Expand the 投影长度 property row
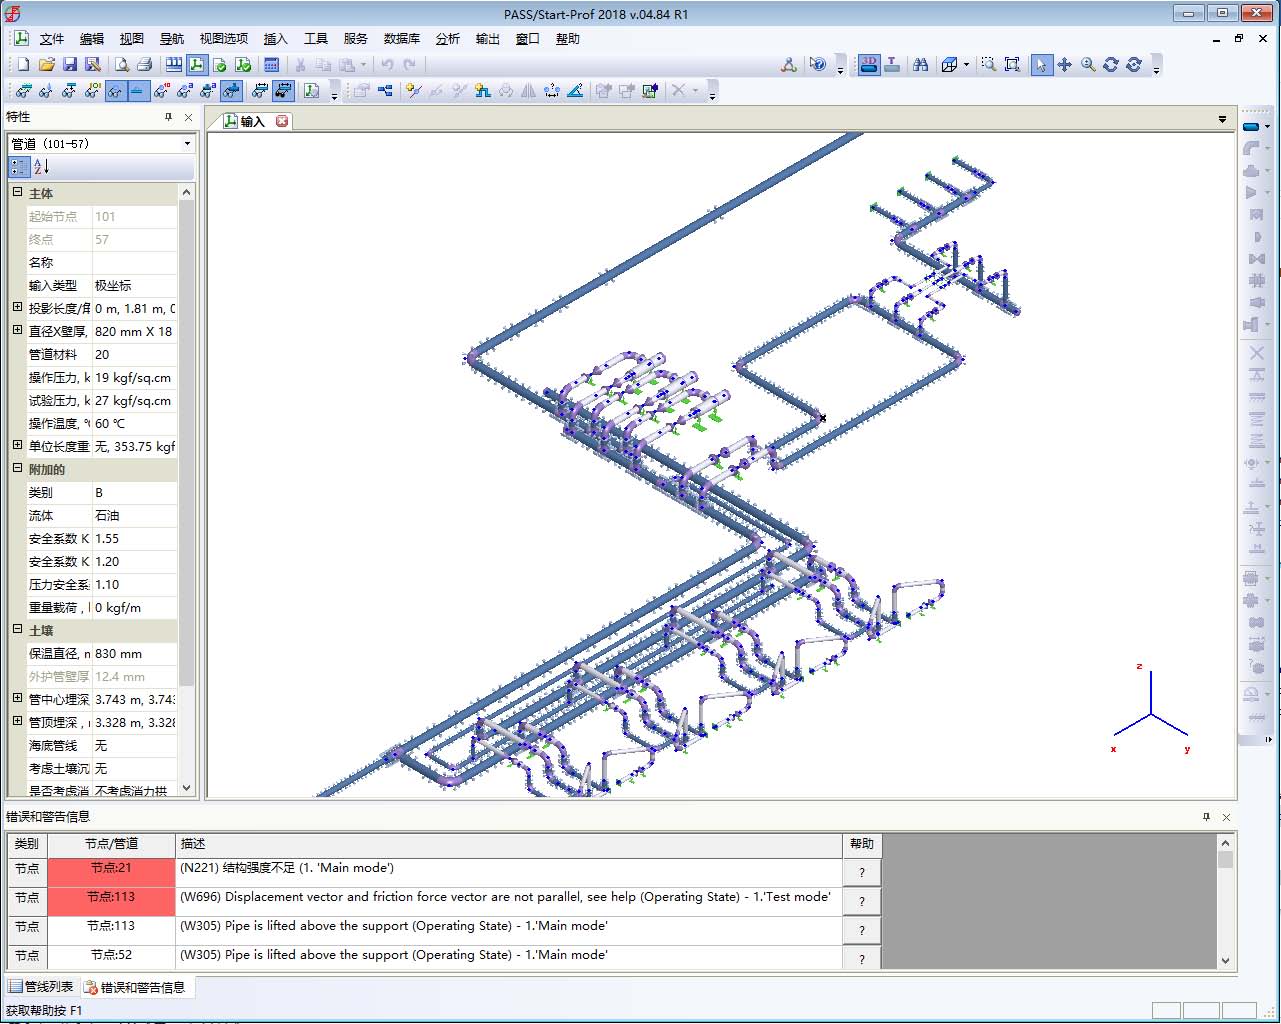The height and width of the screenshot is (1024, 1281). (x=17, y=307)
